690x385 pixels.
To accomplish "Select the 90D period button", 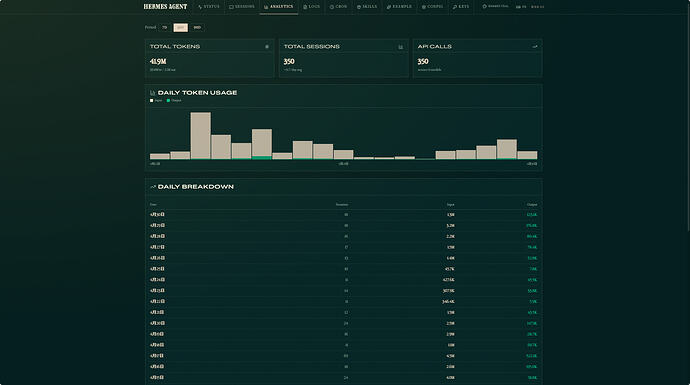I will 197,27.
